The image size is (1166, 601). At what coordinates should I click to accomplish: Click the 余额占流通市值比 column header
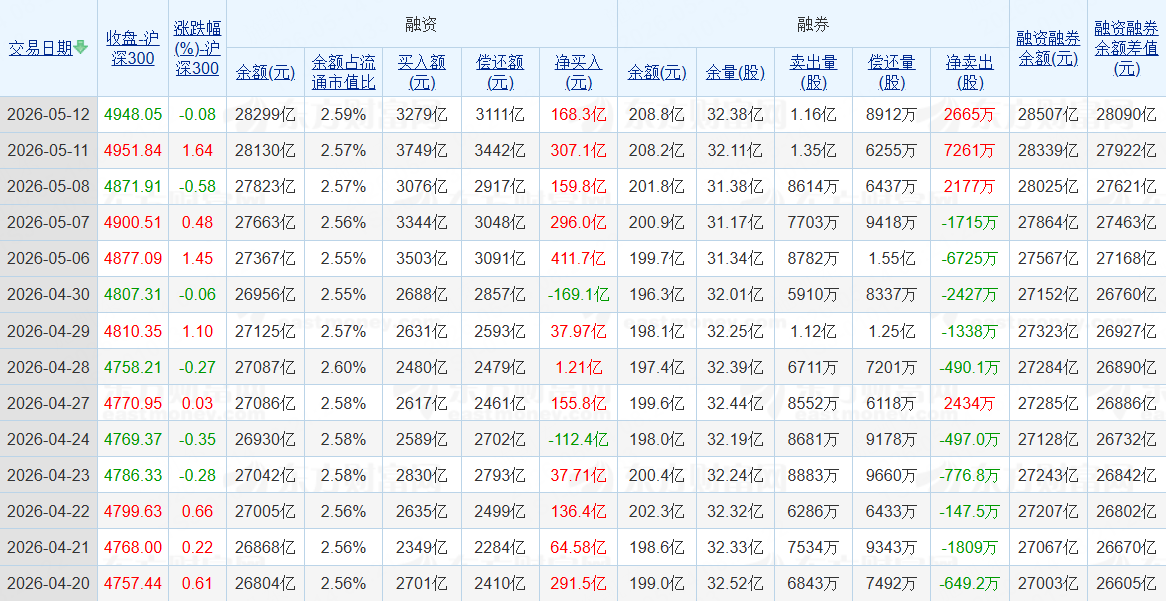[344, 72]
